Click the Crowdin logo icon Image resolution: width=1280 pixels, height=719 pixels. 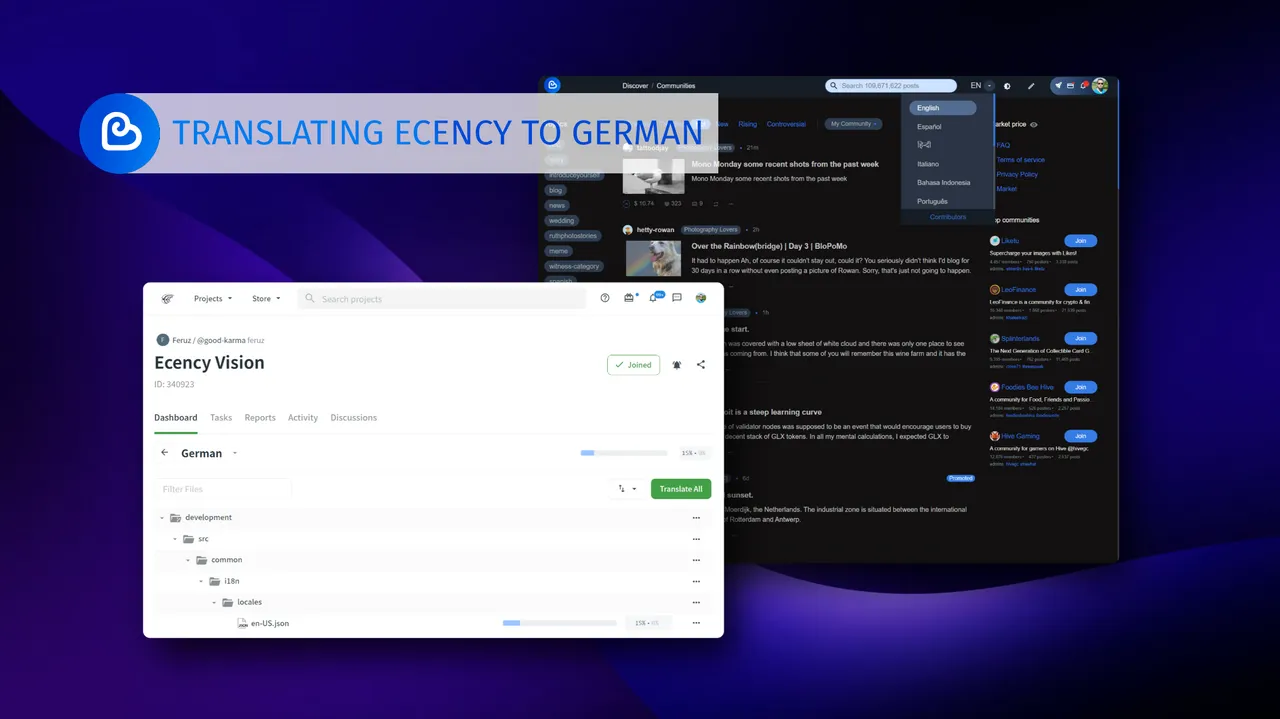(167, 298)
